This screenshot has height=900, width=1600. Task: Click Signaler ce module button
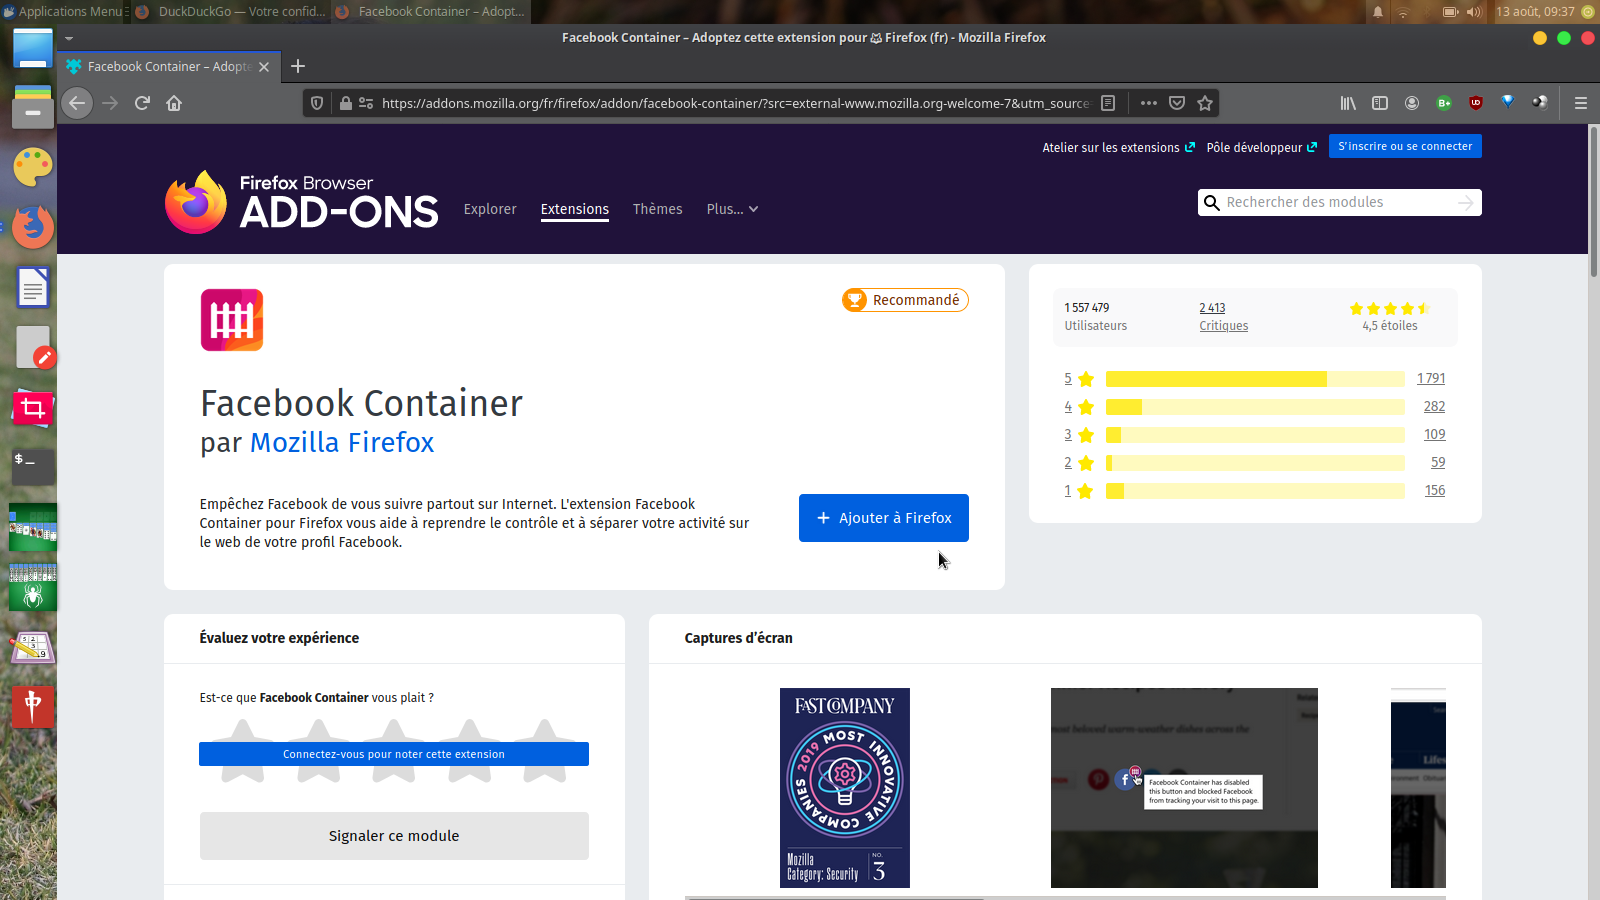click(x=394, y=836)
